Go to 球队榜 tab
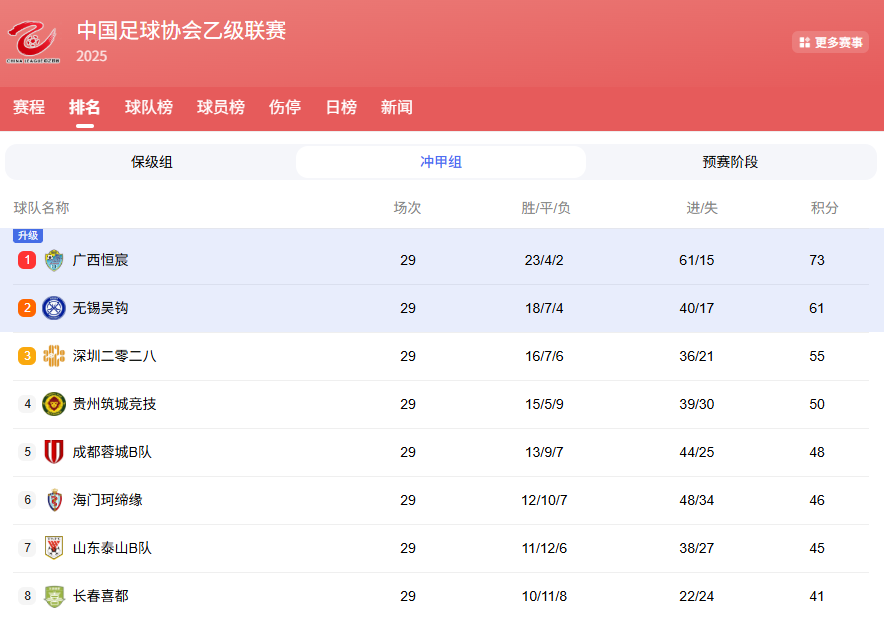This screenshot has width=884, height=617. coord(149,107)
